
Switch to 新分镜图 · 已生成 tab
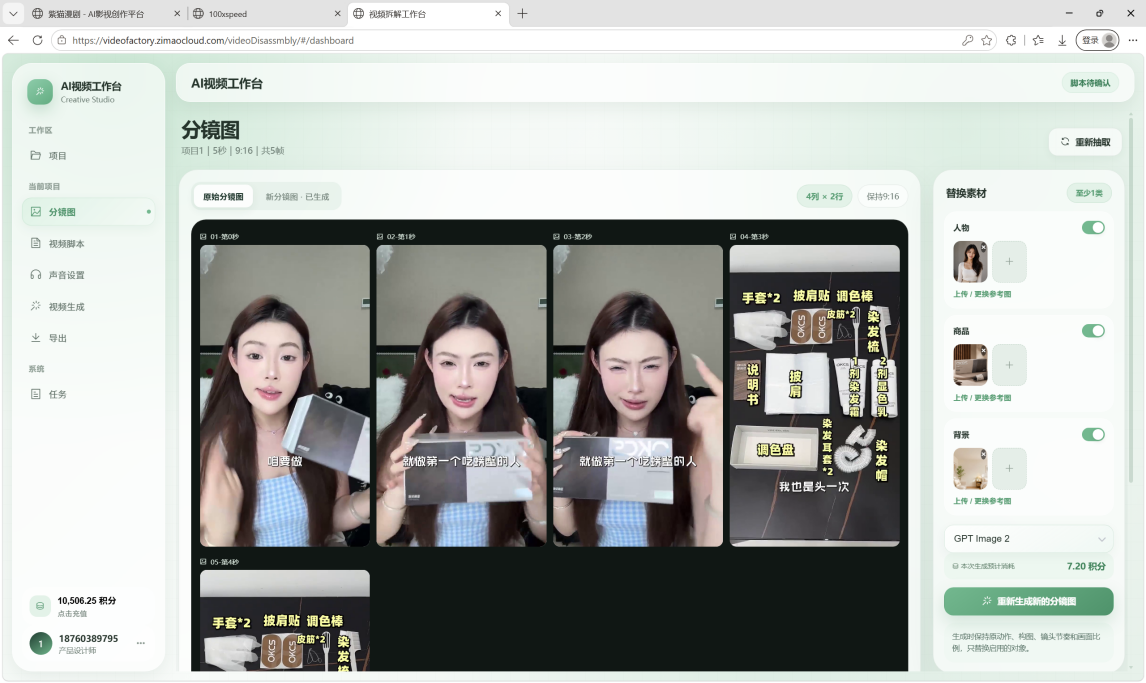pos(297,196)
